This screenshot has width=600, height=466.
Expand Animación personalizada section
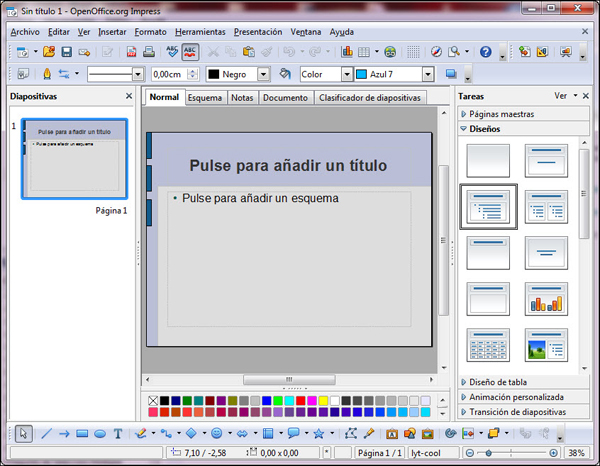coord(523,397)
